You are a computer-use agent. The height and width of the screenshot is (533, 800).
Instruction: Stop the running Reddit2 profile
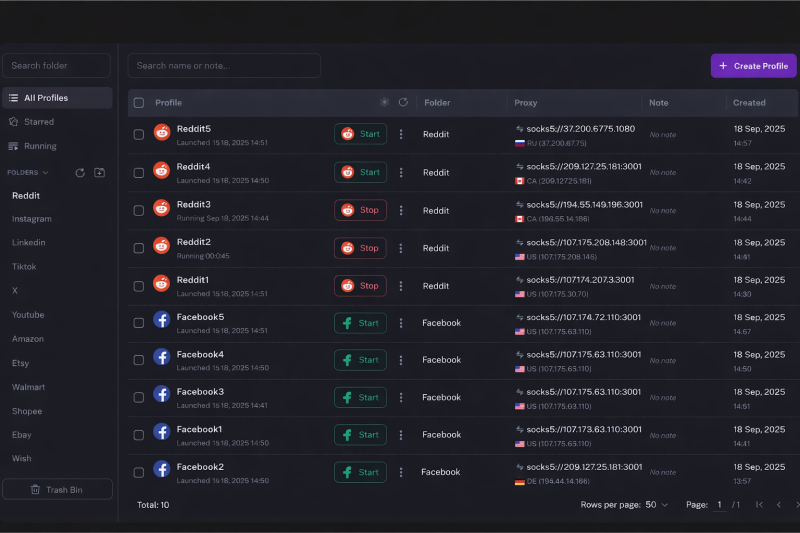[x=360, y=248]
